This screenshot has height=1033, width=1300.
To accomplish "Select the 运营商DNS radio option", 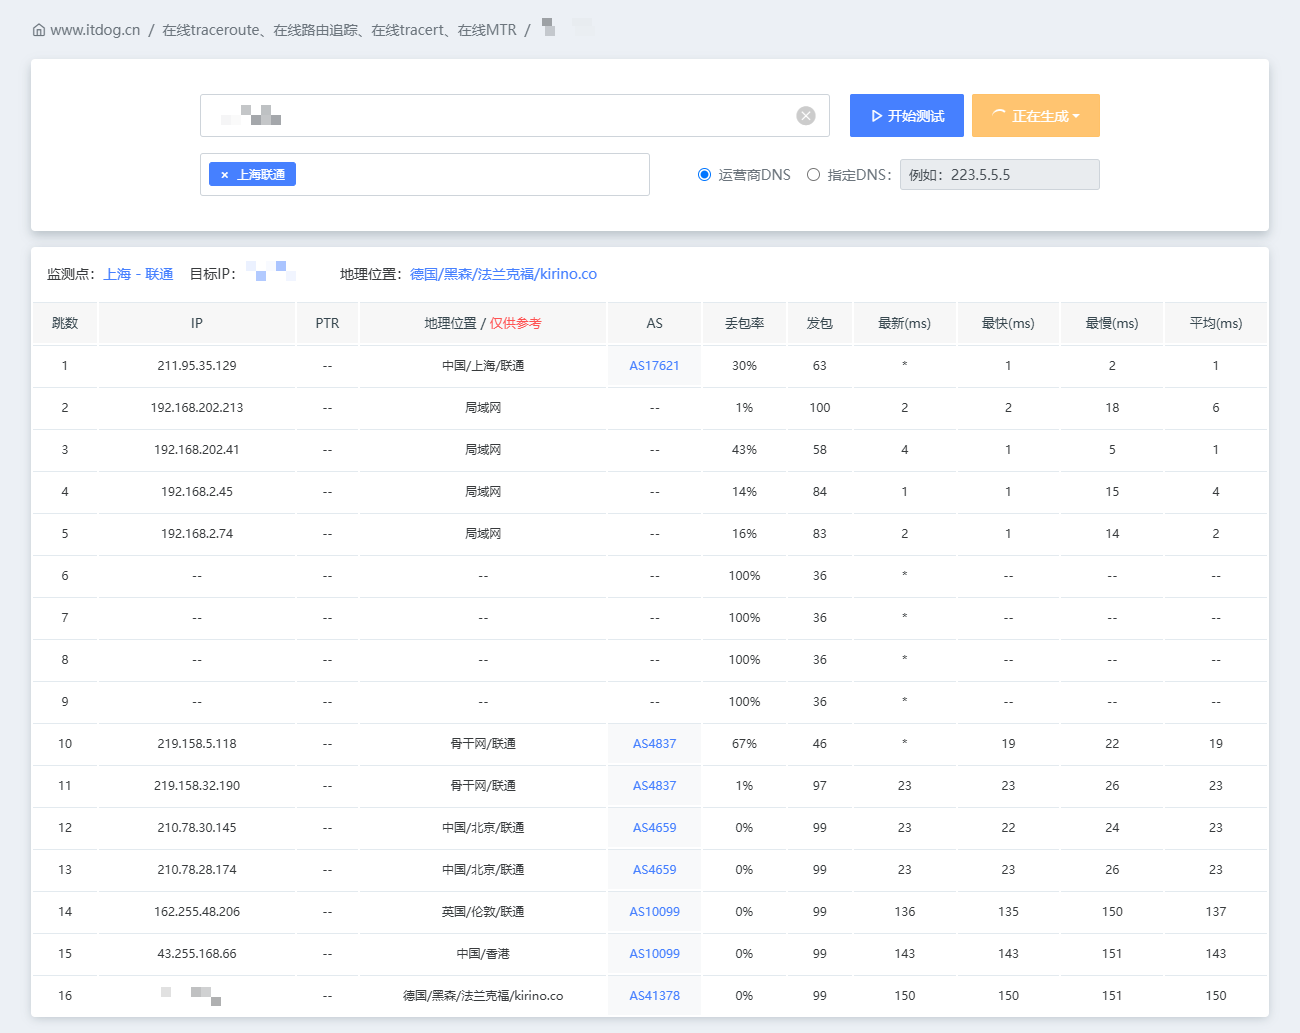I will tap(704, 175).
